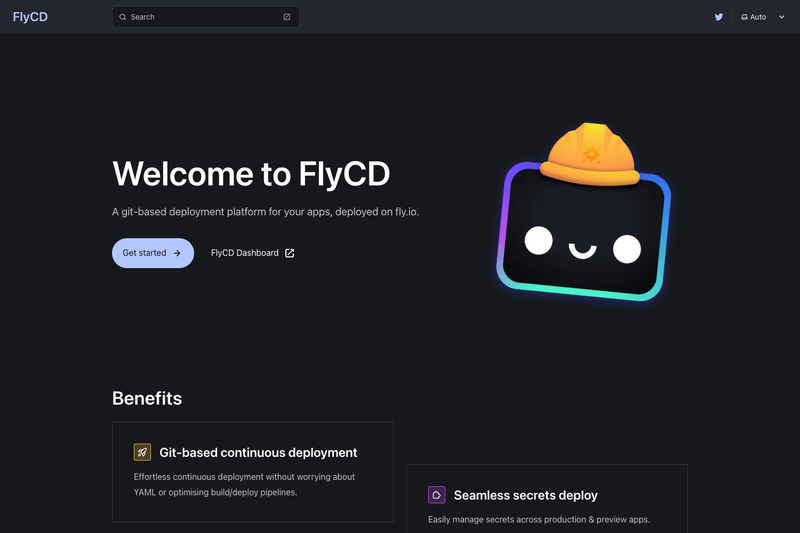Click the purple icon in secrets card
This screenshot has height=533, width=800.
click(437, 495)
